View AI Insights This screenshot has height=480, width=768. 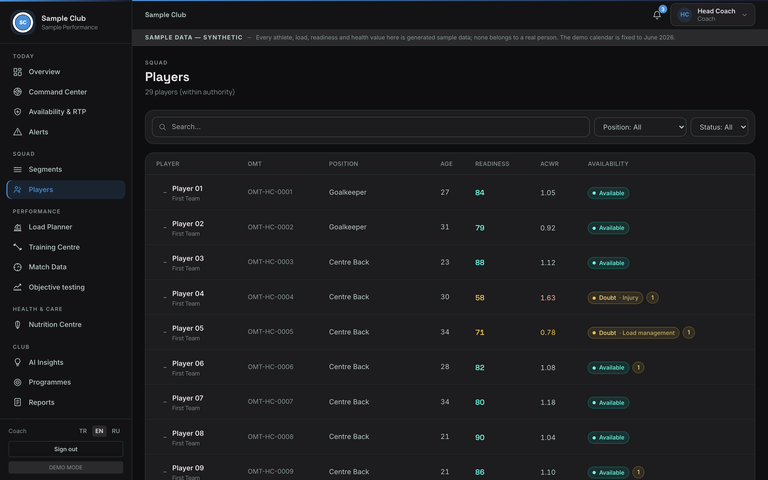66,362
